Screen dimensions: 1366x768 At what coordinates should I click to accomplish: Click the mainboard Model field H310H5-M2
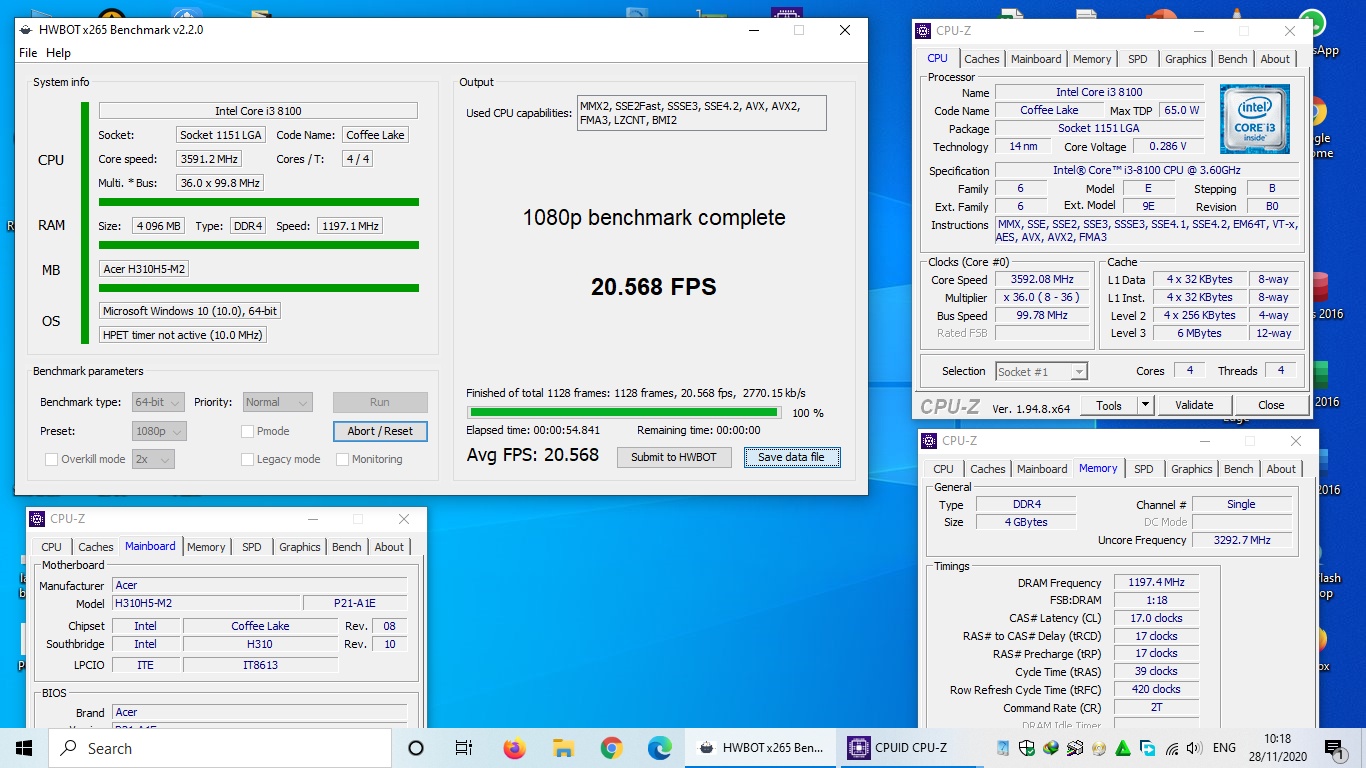(205, 603)
